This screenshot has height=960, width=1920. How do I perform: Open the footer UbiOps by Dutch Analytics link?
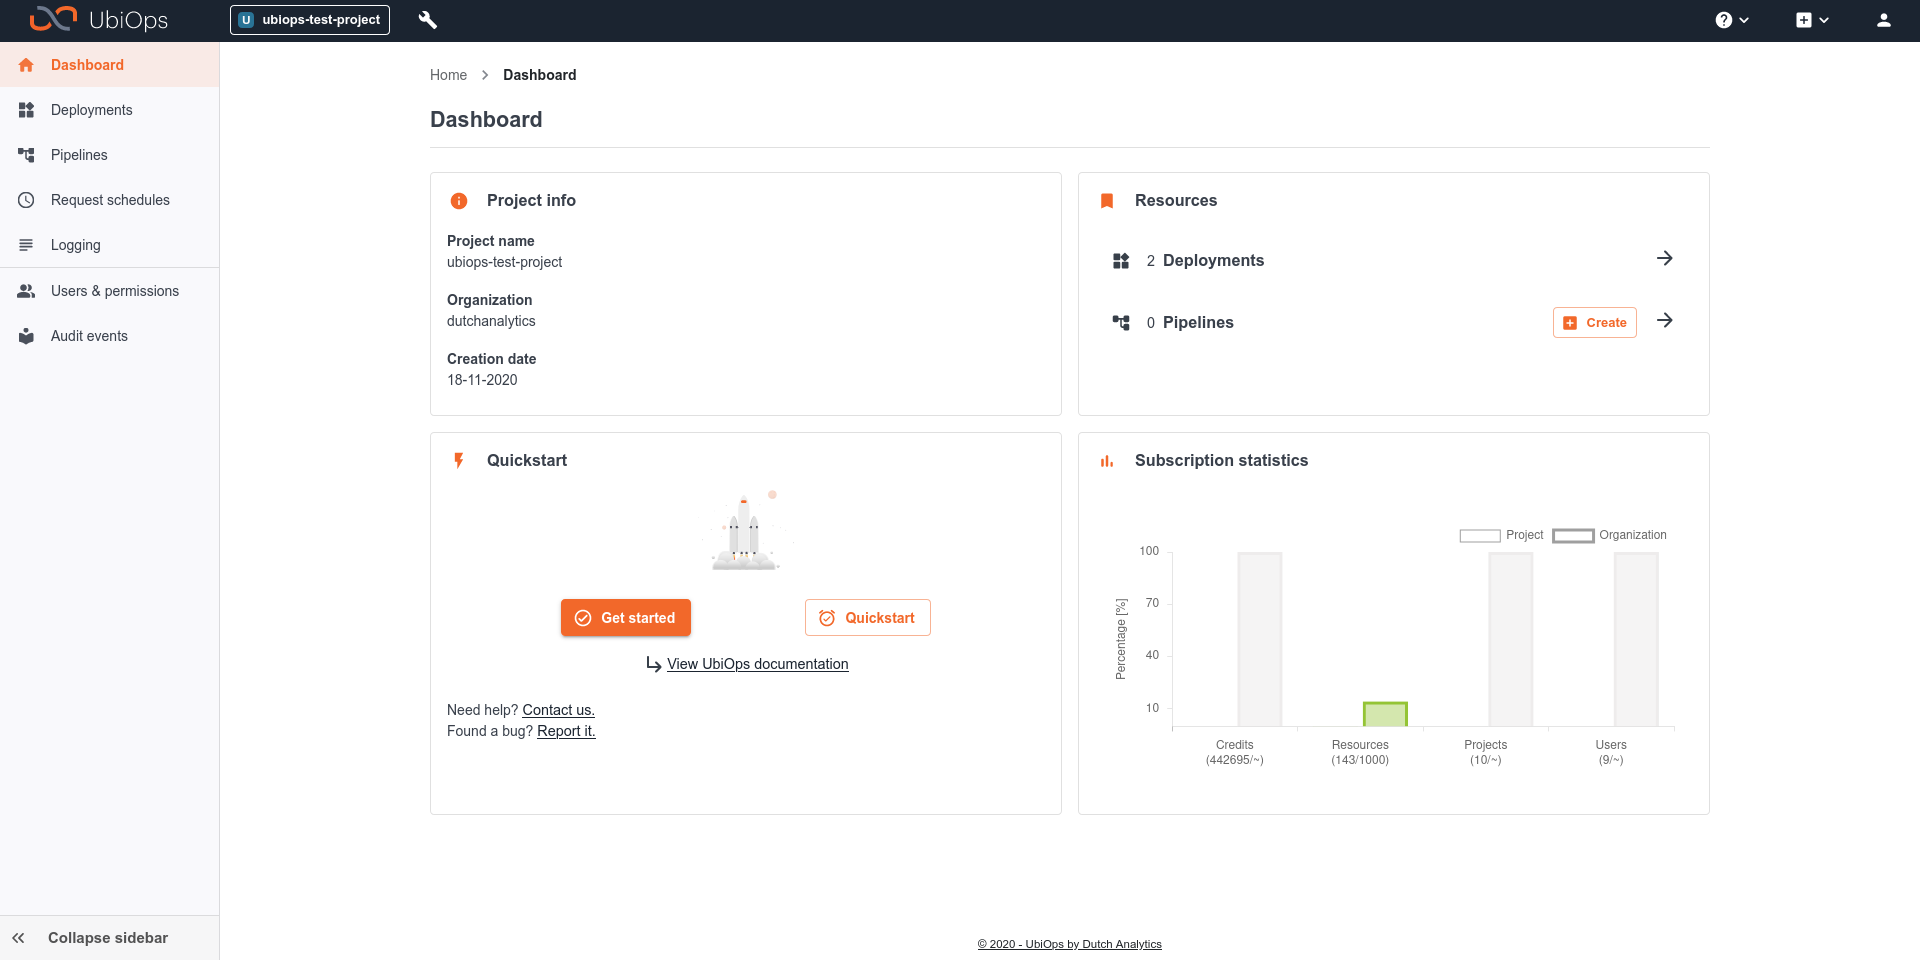point(1069,944)
